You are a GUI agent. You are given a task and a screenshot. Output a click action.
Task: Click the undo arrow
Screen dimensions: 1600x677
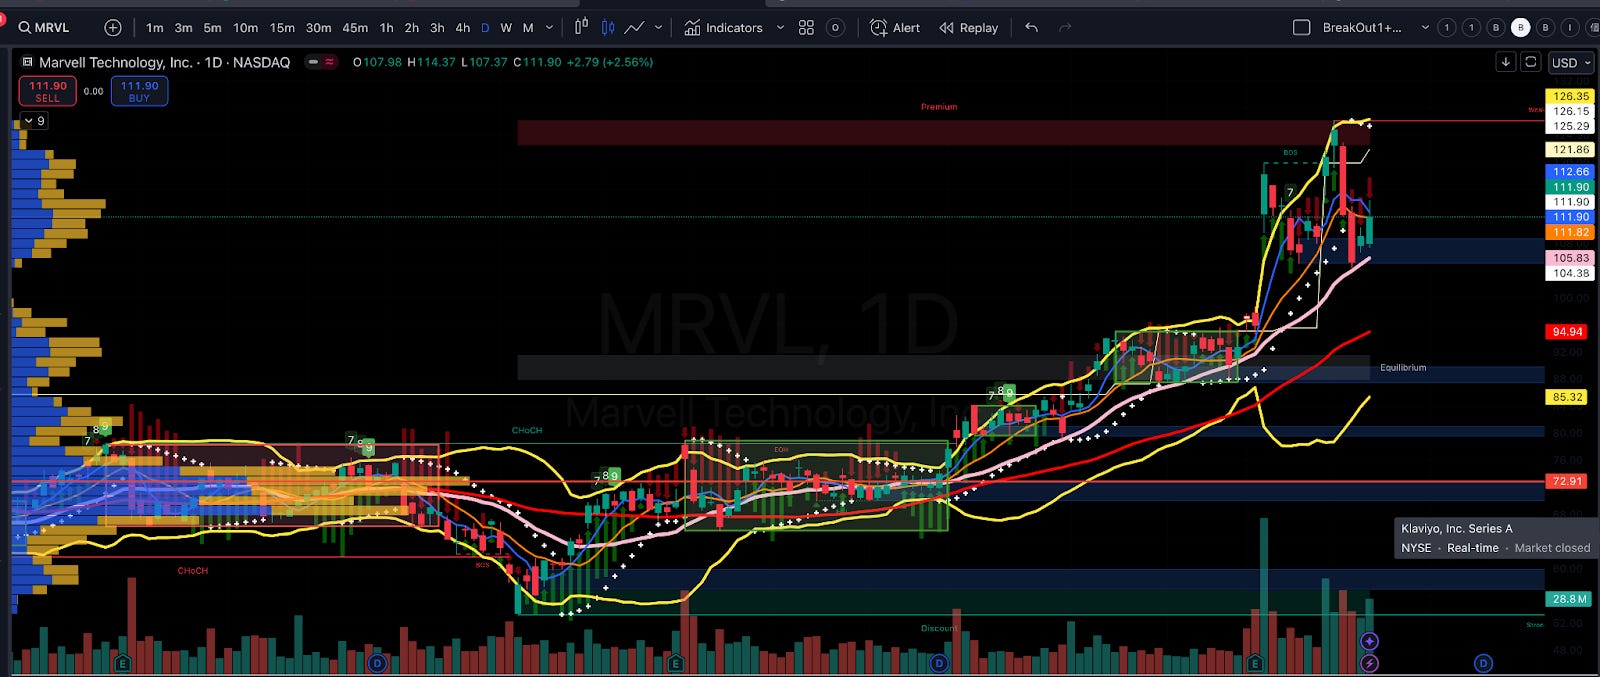tap(1032, 28)
